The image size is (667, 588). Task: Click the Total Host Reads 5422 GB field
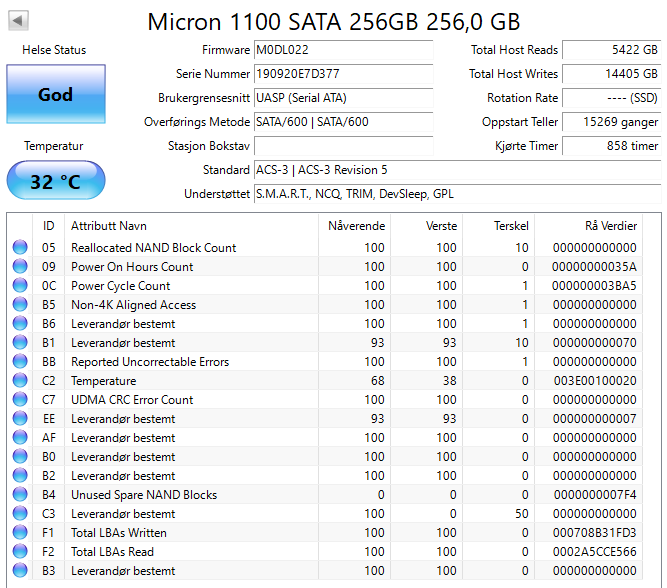(x=611, y=50)
